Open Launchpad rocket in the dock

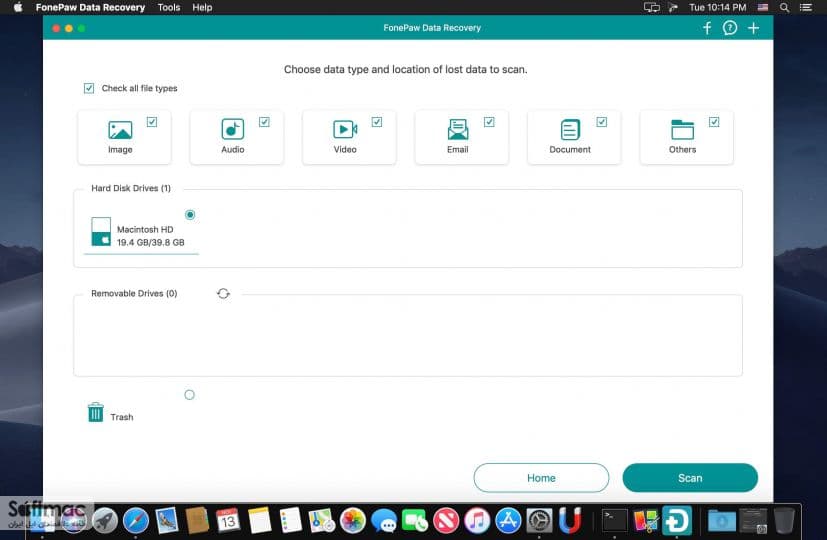(104, 520)
